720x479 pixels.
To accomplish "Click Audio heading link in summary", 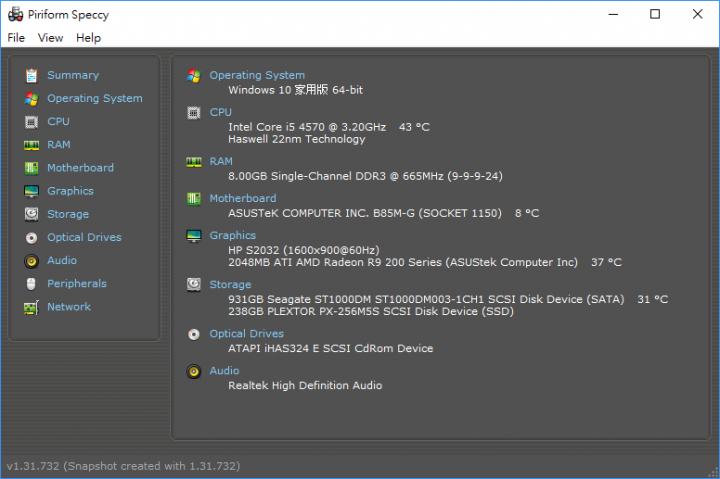I will click(225, 371).
